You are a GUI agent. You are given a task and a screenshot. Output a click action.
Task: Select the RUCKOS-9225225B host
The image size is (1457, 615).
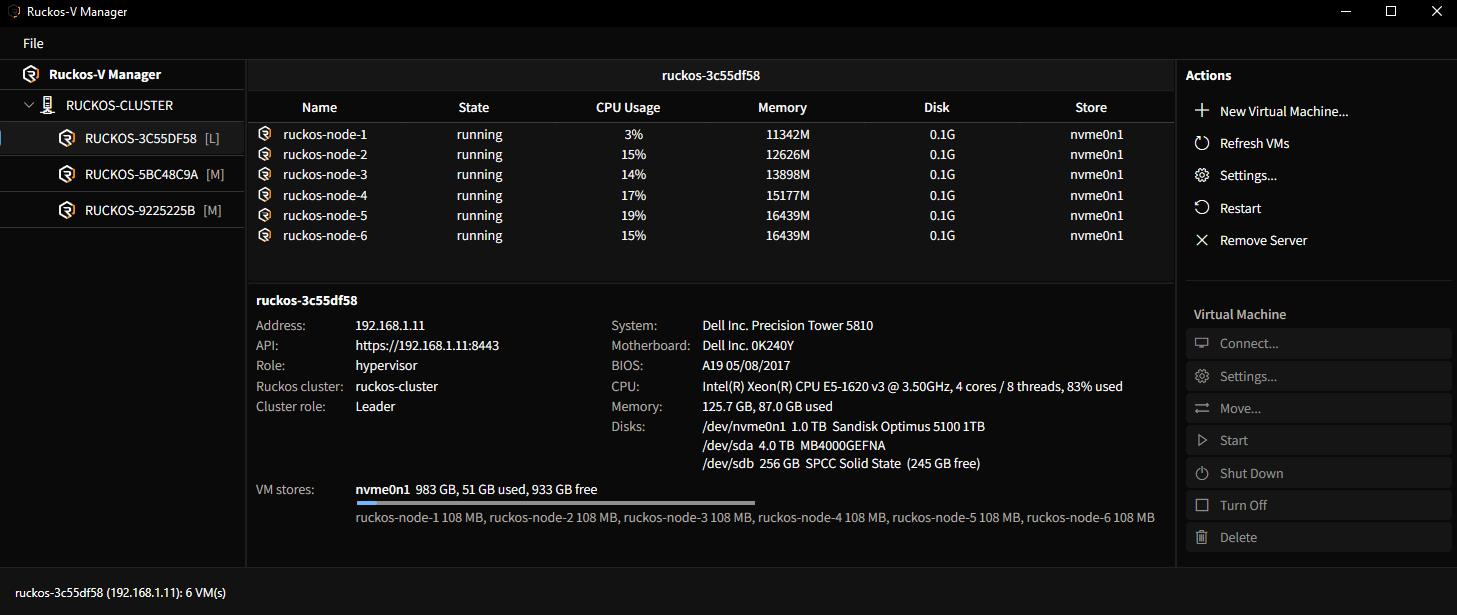coord(122,210)
